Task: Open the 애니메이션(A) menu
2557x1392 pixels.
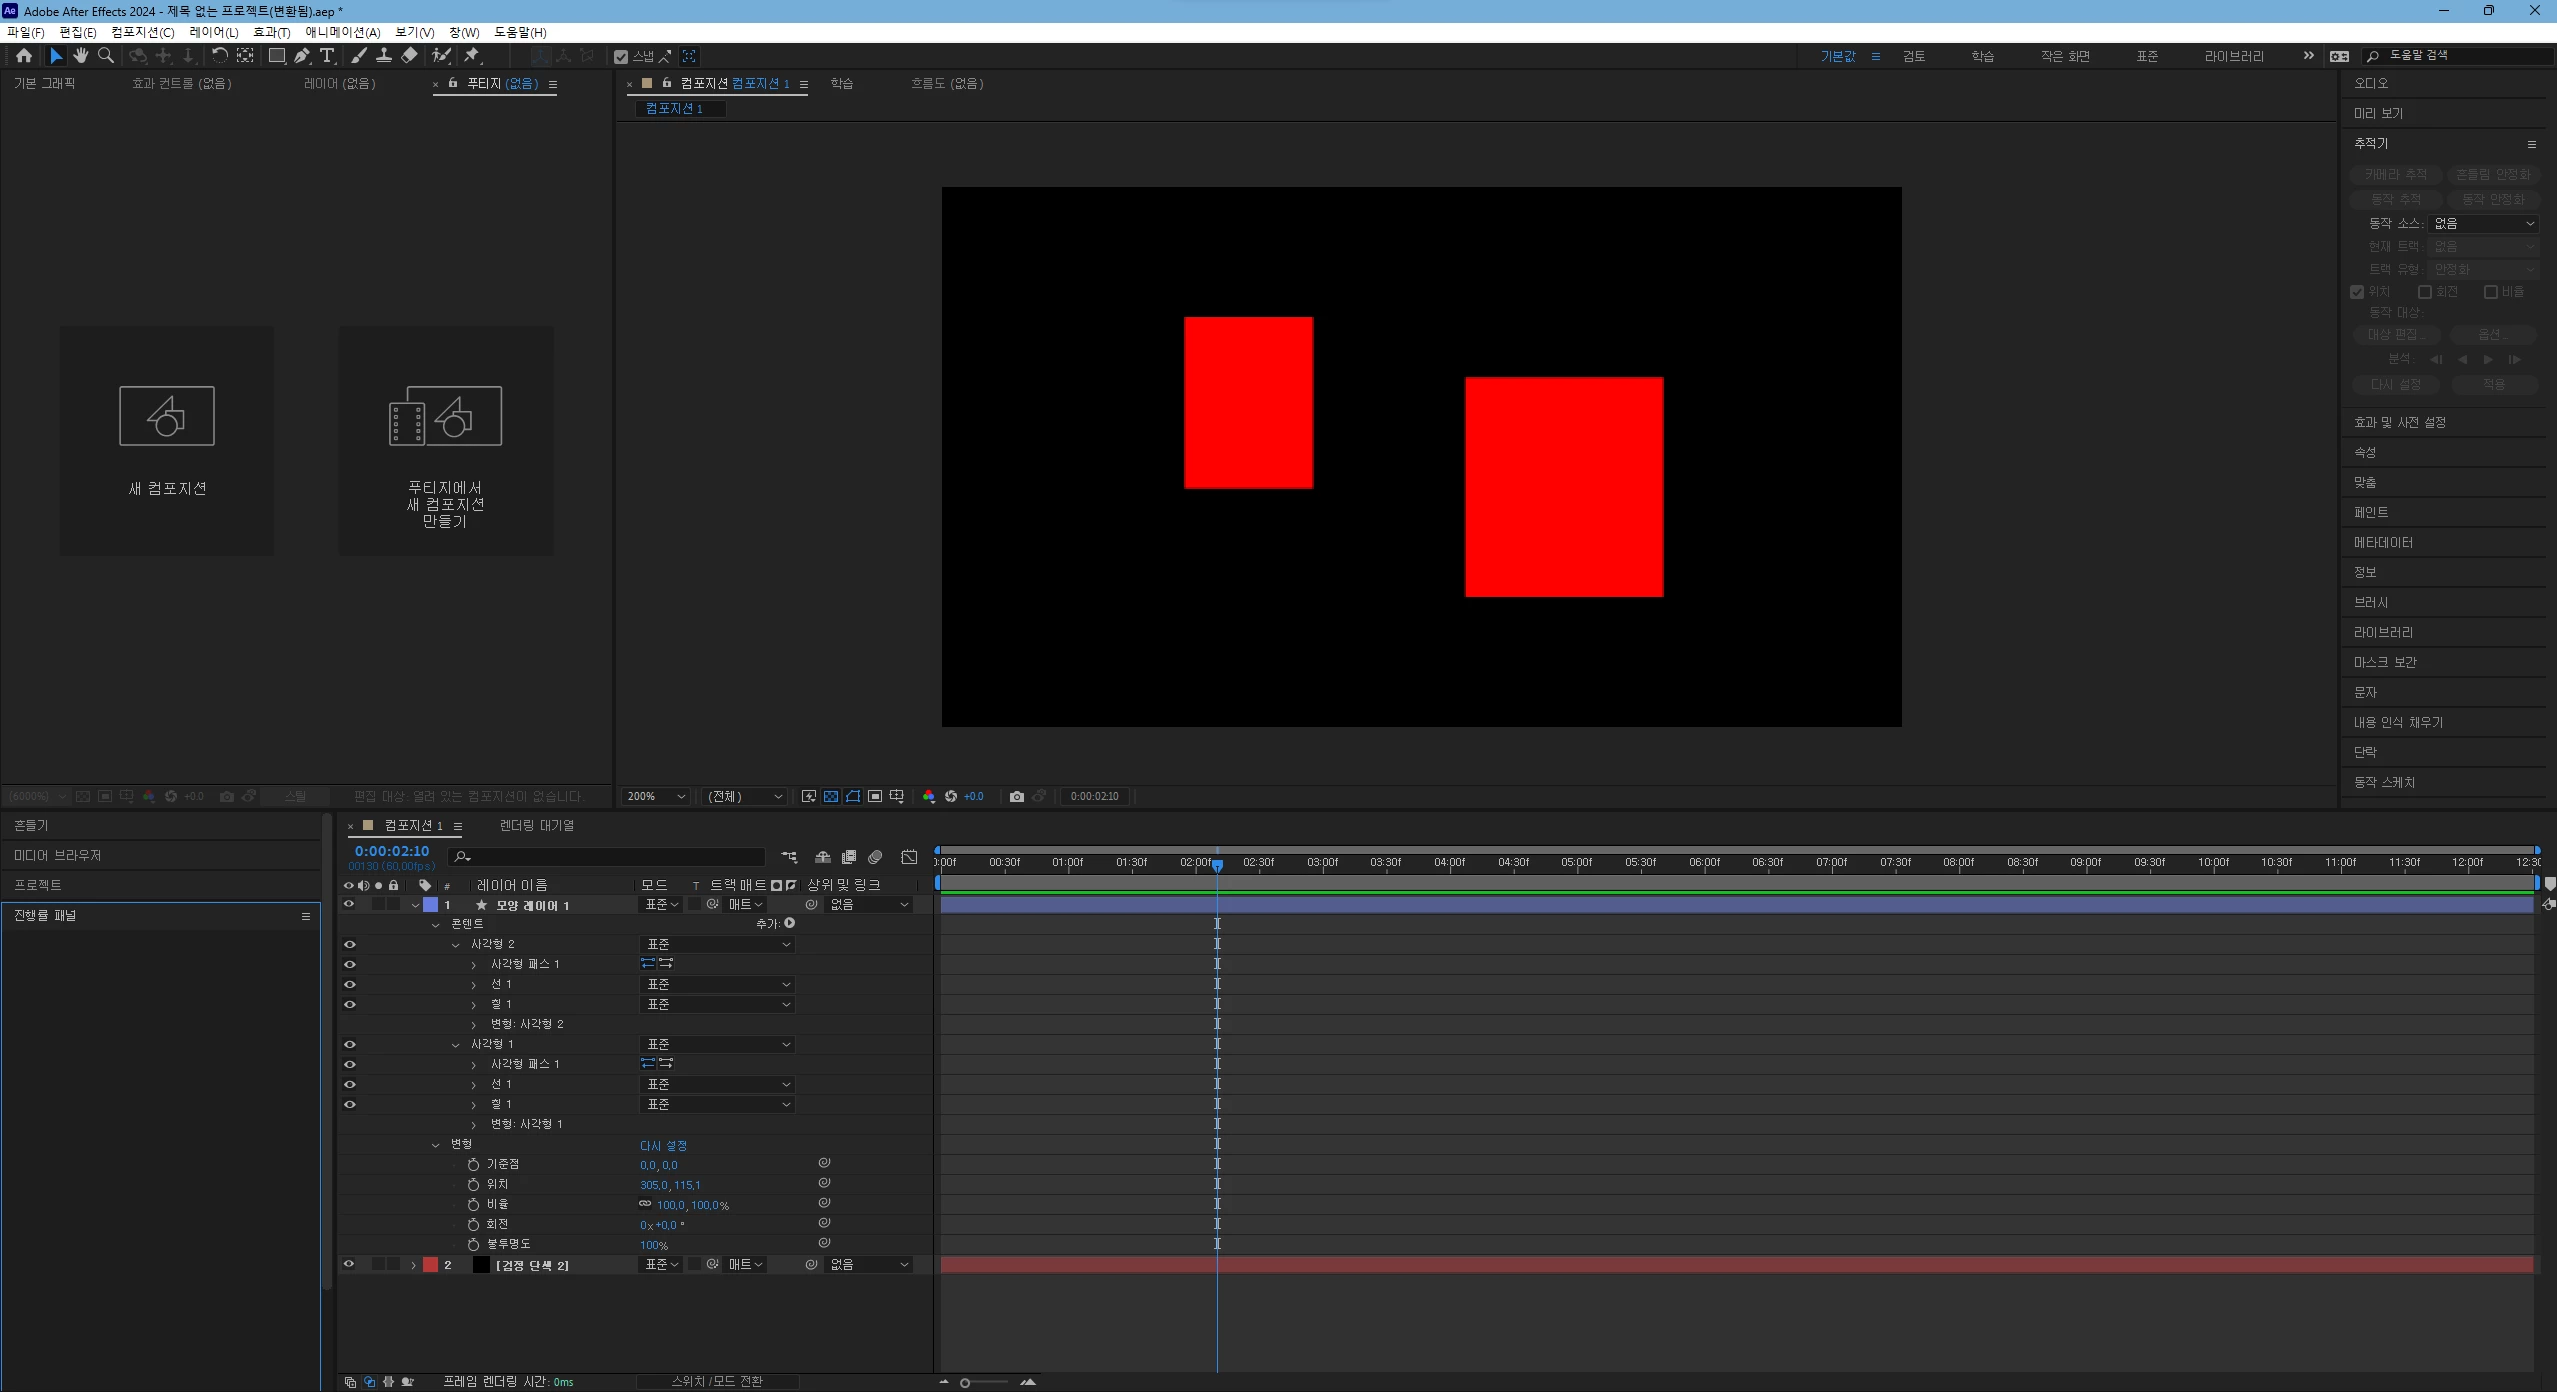Action: coord(342,32)
